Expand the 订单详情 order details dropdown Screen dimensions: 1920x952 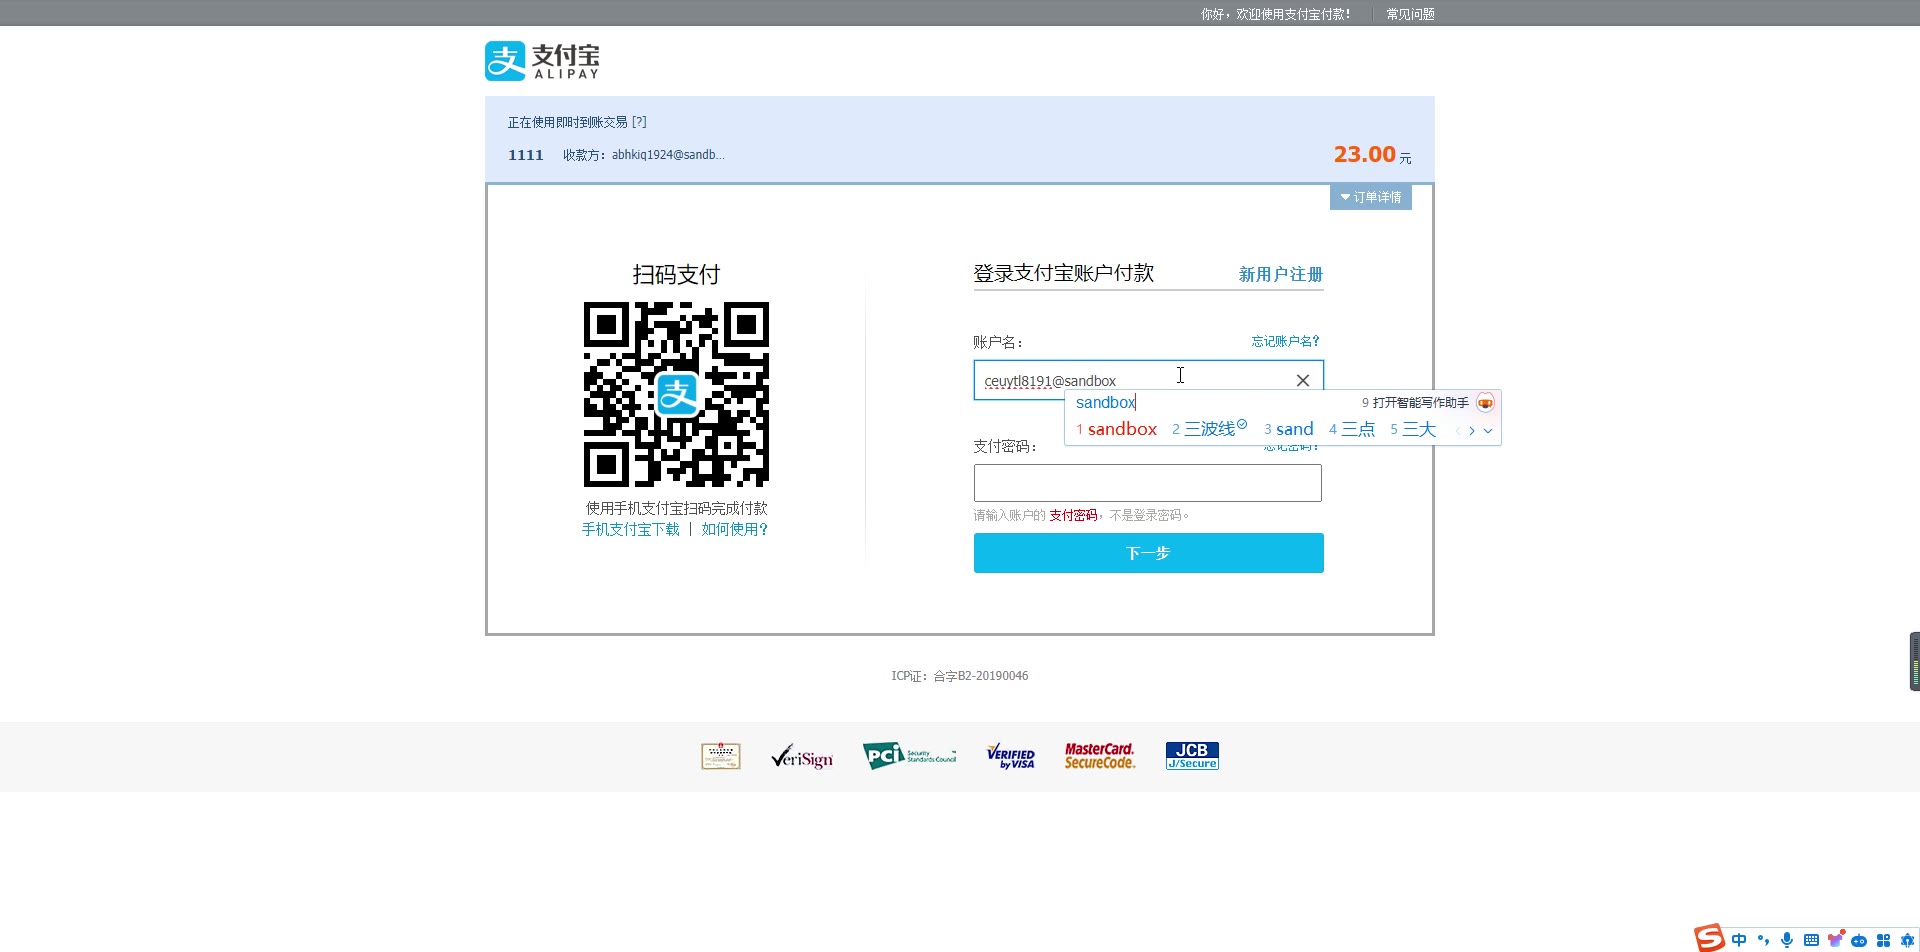tap(1370, 197)
